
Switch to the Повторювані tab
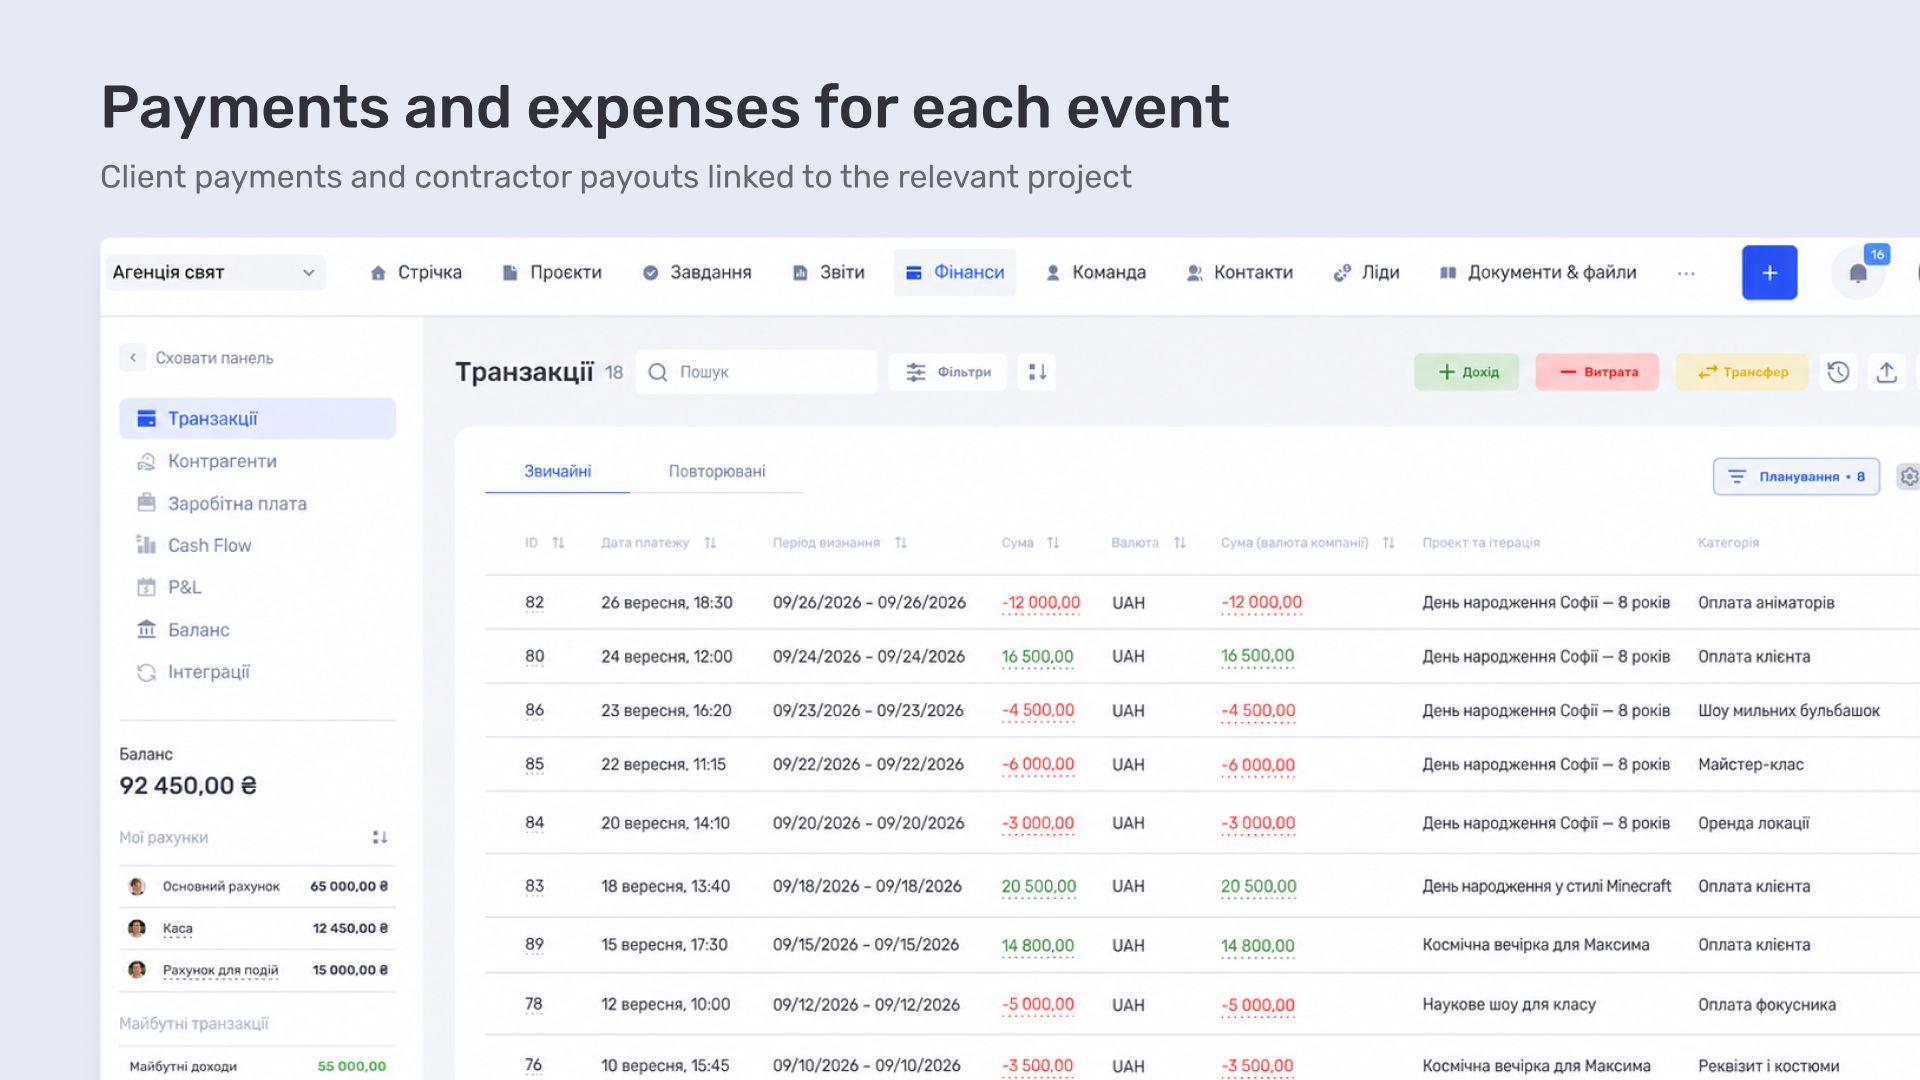717,471
